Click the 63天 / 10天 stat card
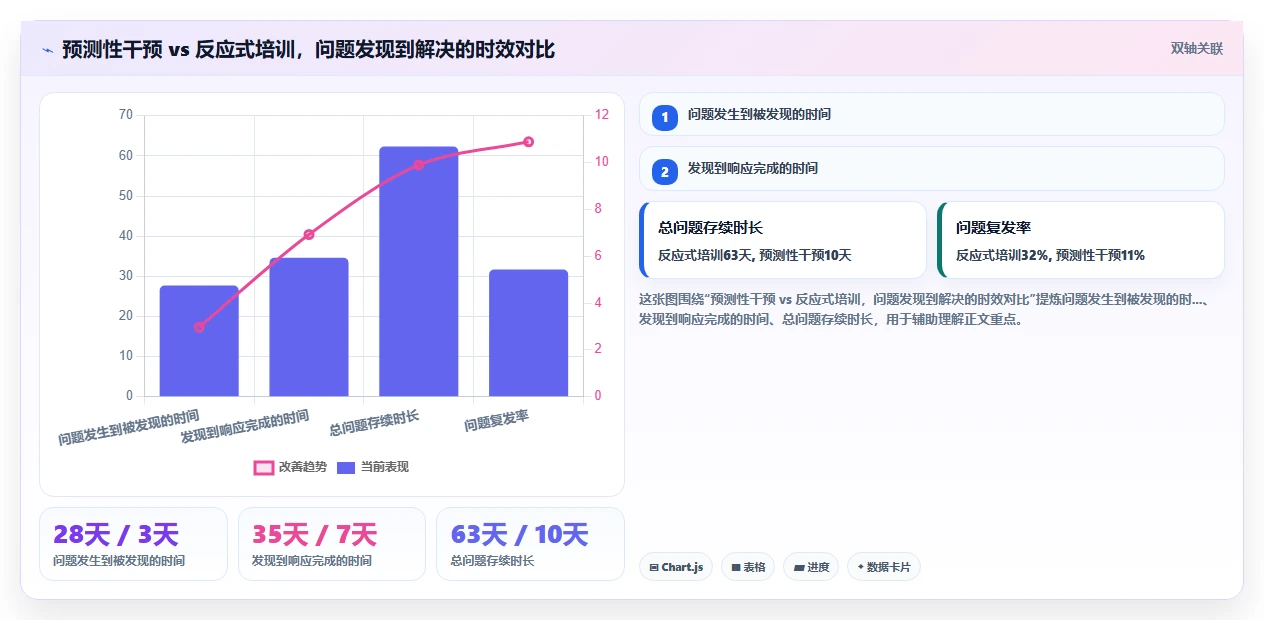Viewport: 1264px width, 620px height. (530, 544)
